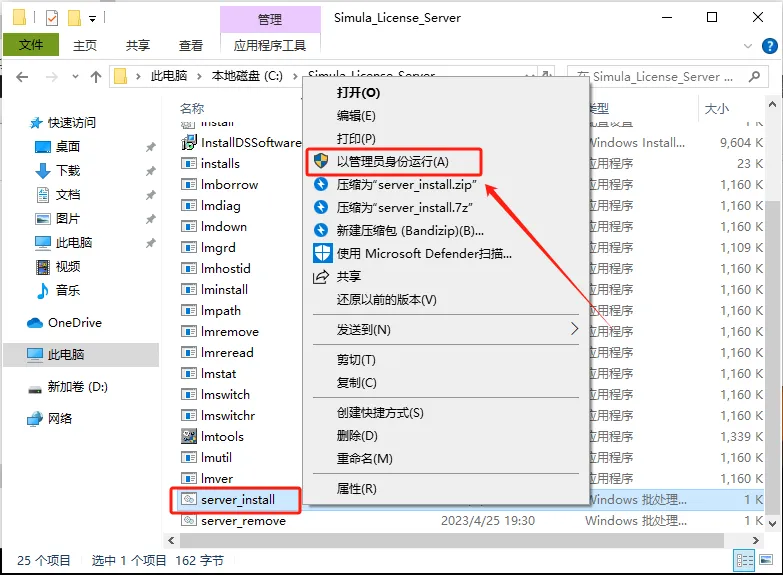
Task: Compress to server_install.zip via context menu
Action: [406, 185]
